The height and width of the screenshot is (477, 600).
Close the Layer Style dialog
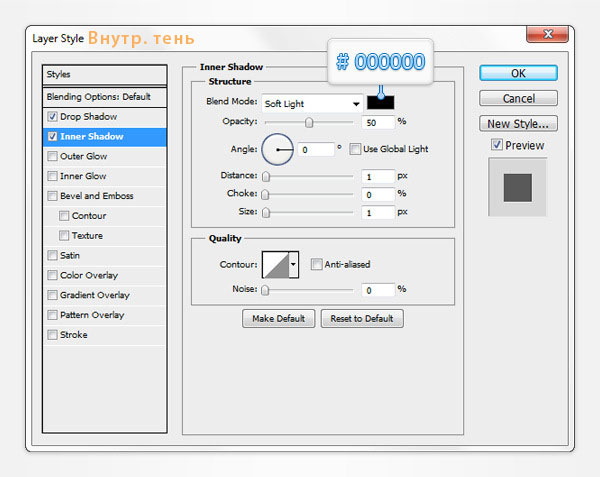(x=548, y=34)
